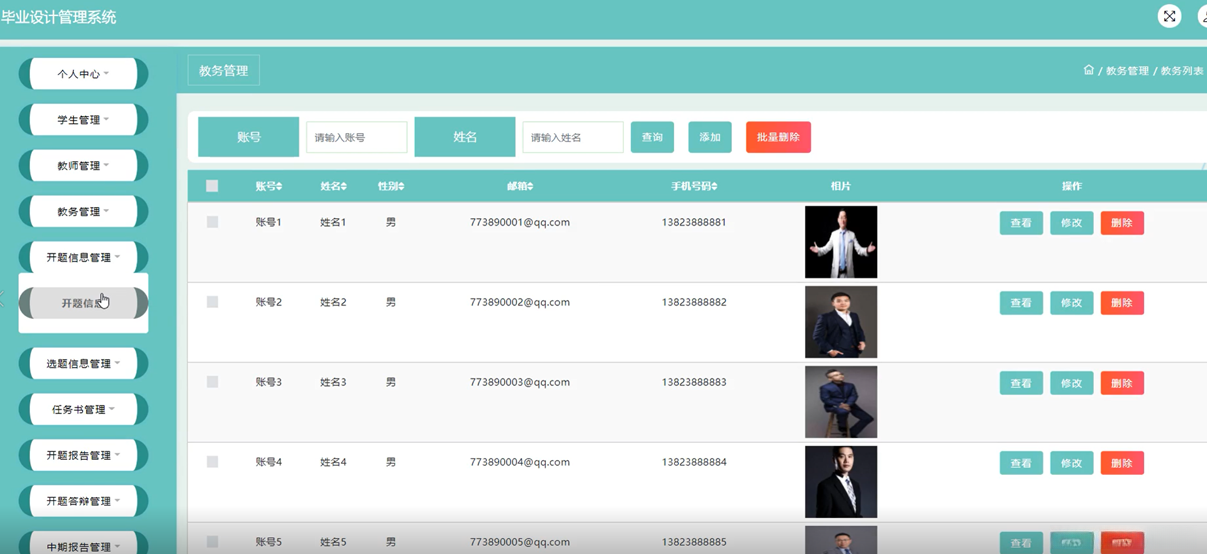Expand the 教务管理 sidebar menu
1207x556 pixels.
tap(83, 212)
